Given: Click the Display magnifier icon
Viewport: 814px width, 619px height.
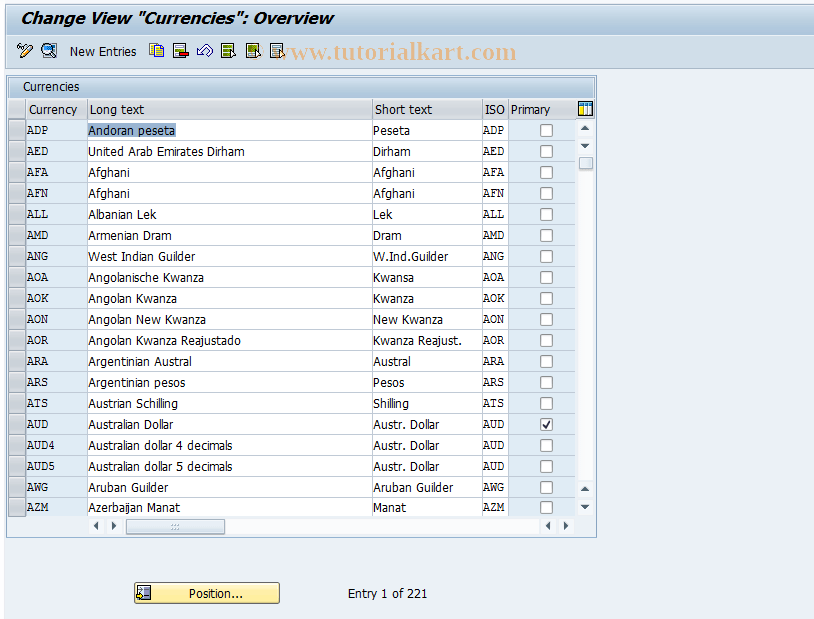Looking at the screenshot, I should 48,51.
